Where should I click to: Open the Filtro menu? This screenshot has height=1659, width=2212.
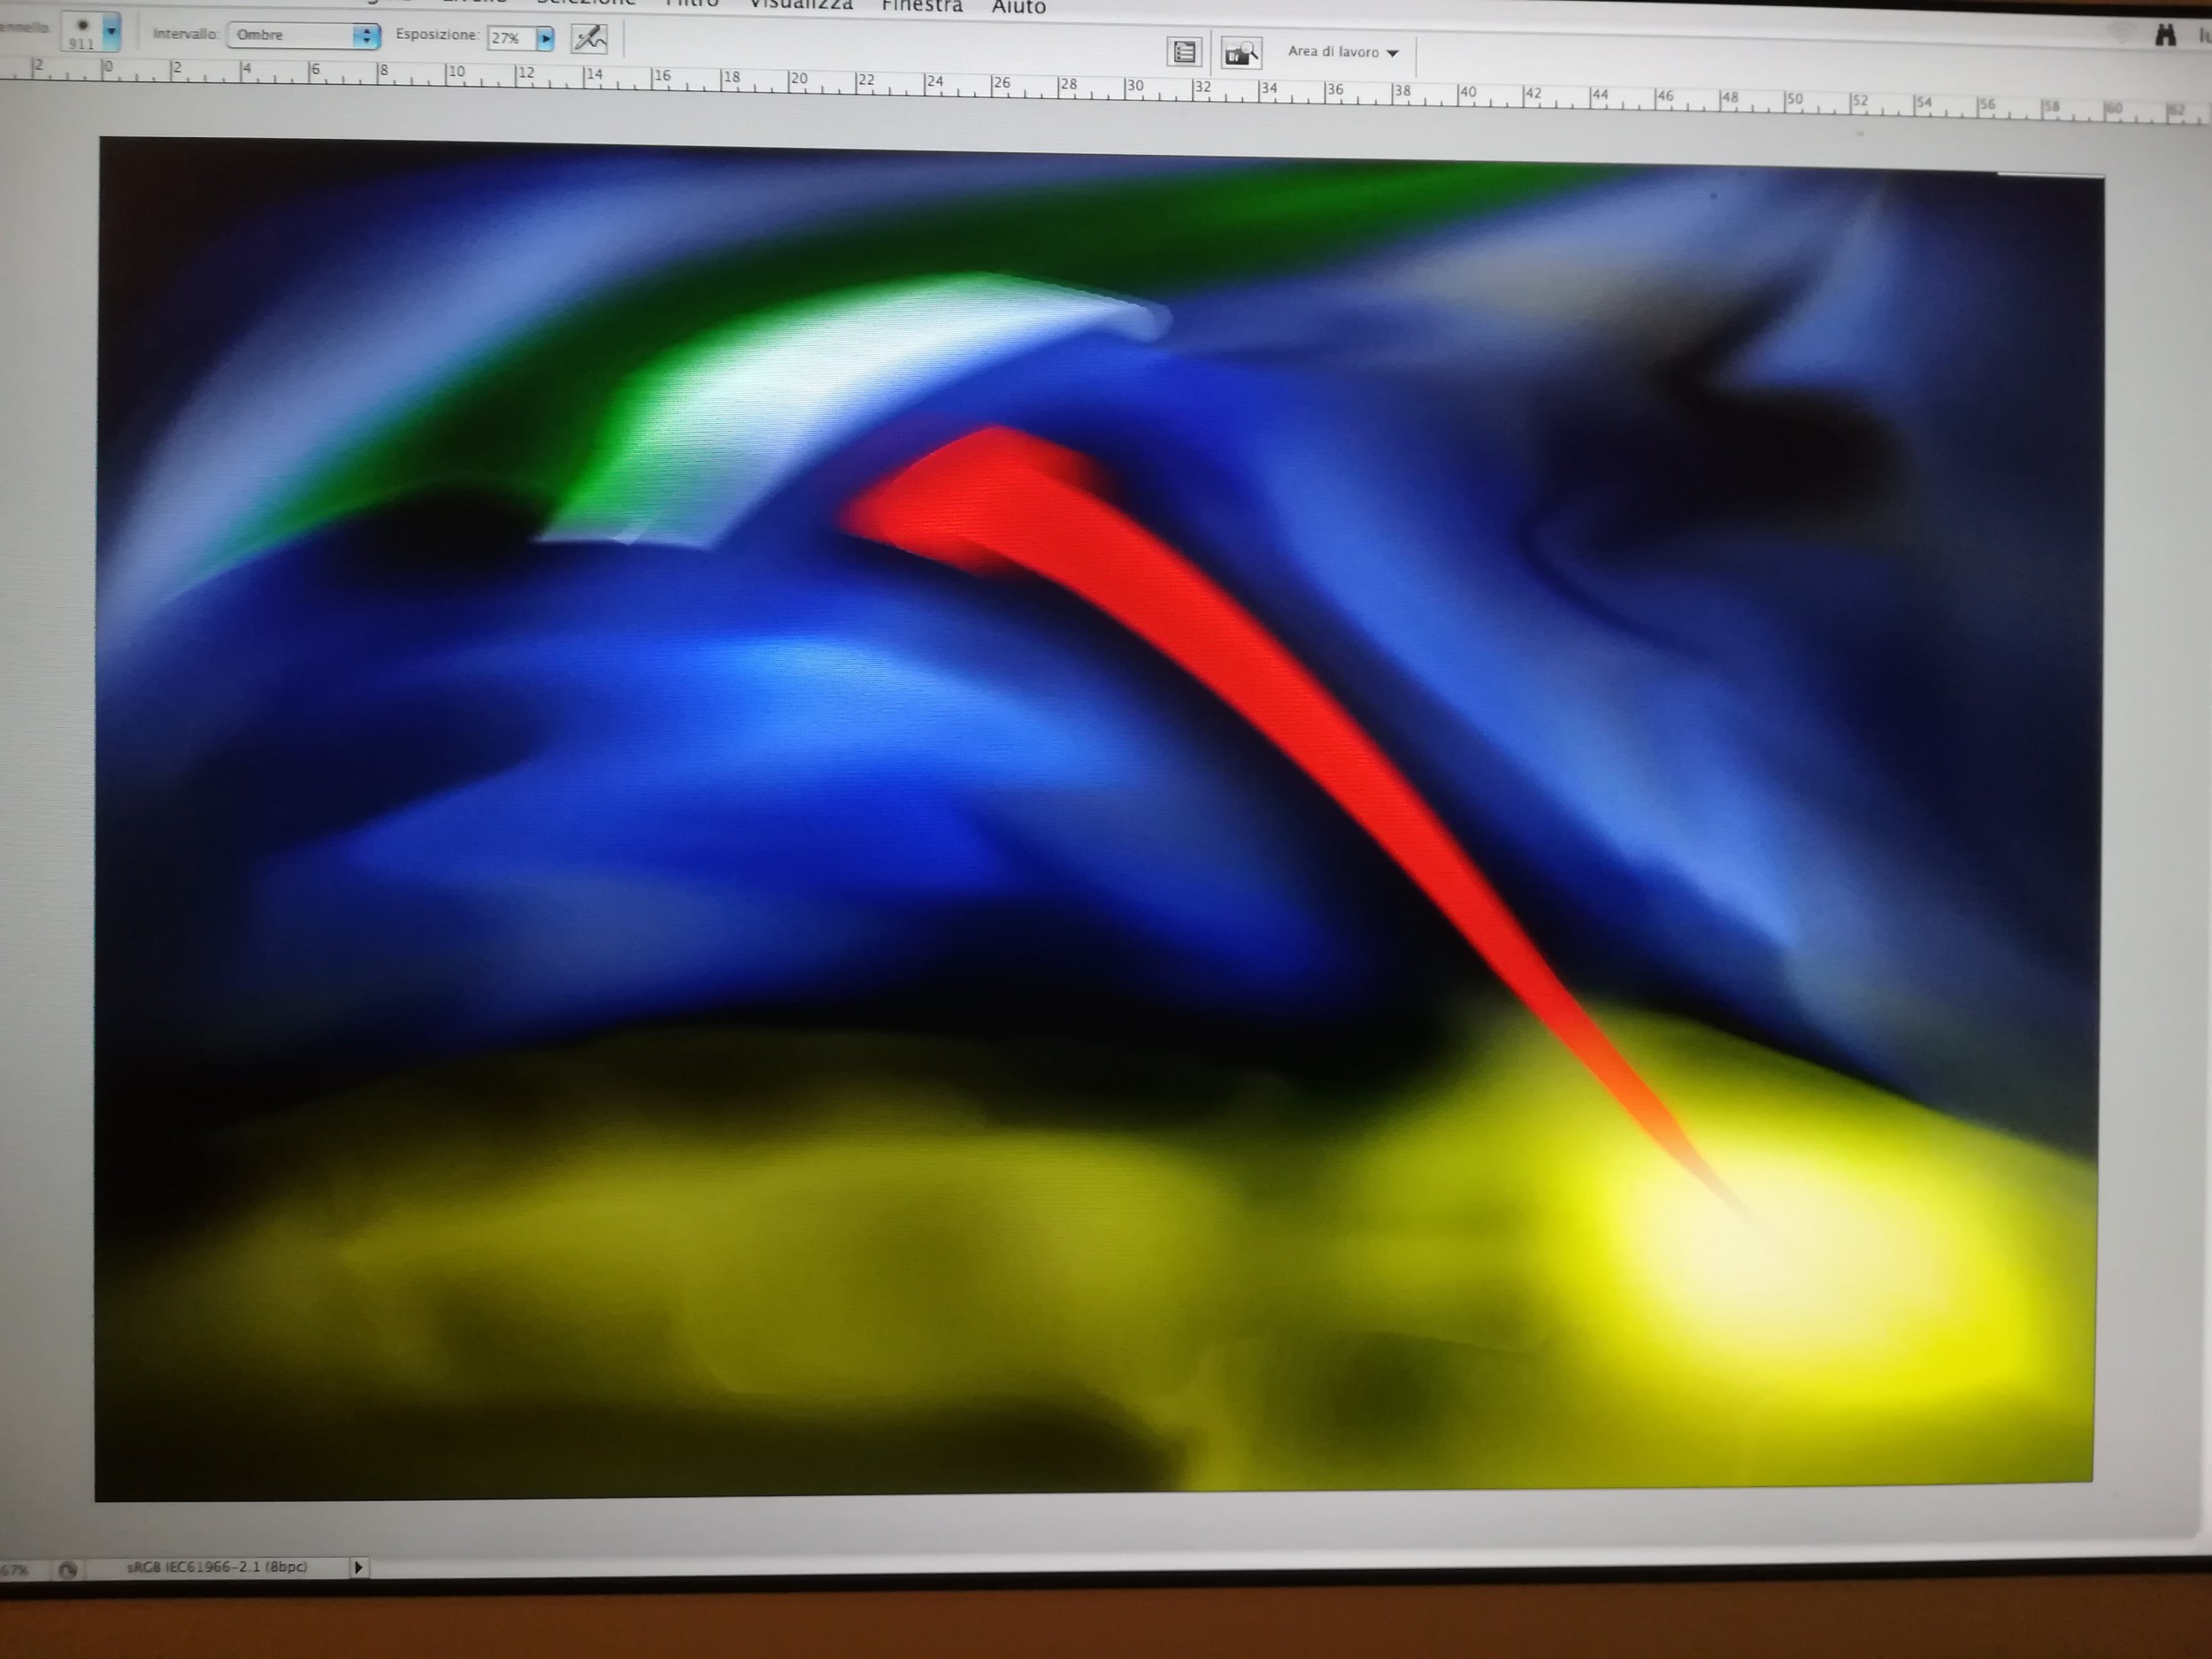pos(692,3)
